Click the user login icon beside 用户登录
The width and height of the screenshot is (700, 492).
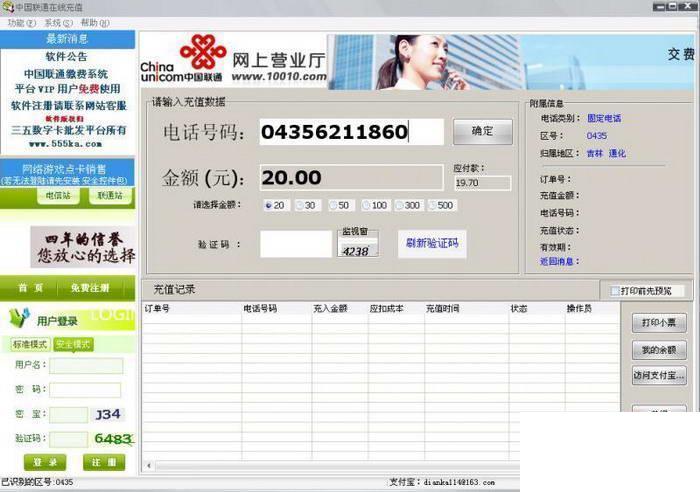20,317
